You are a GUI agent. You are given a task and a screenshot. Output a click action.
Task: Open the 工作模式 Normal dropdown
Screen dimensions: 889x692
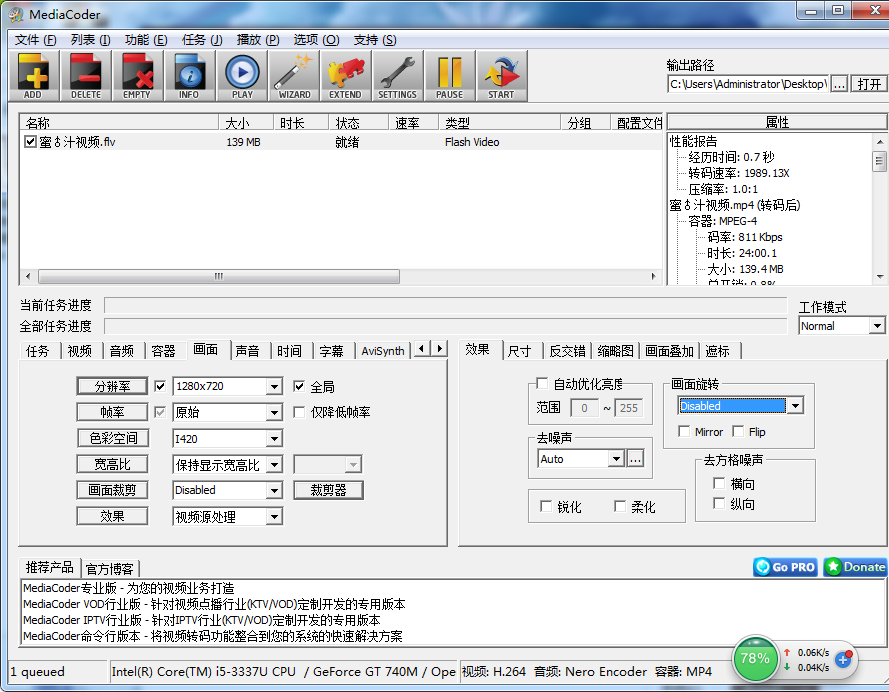pos(877,326)
